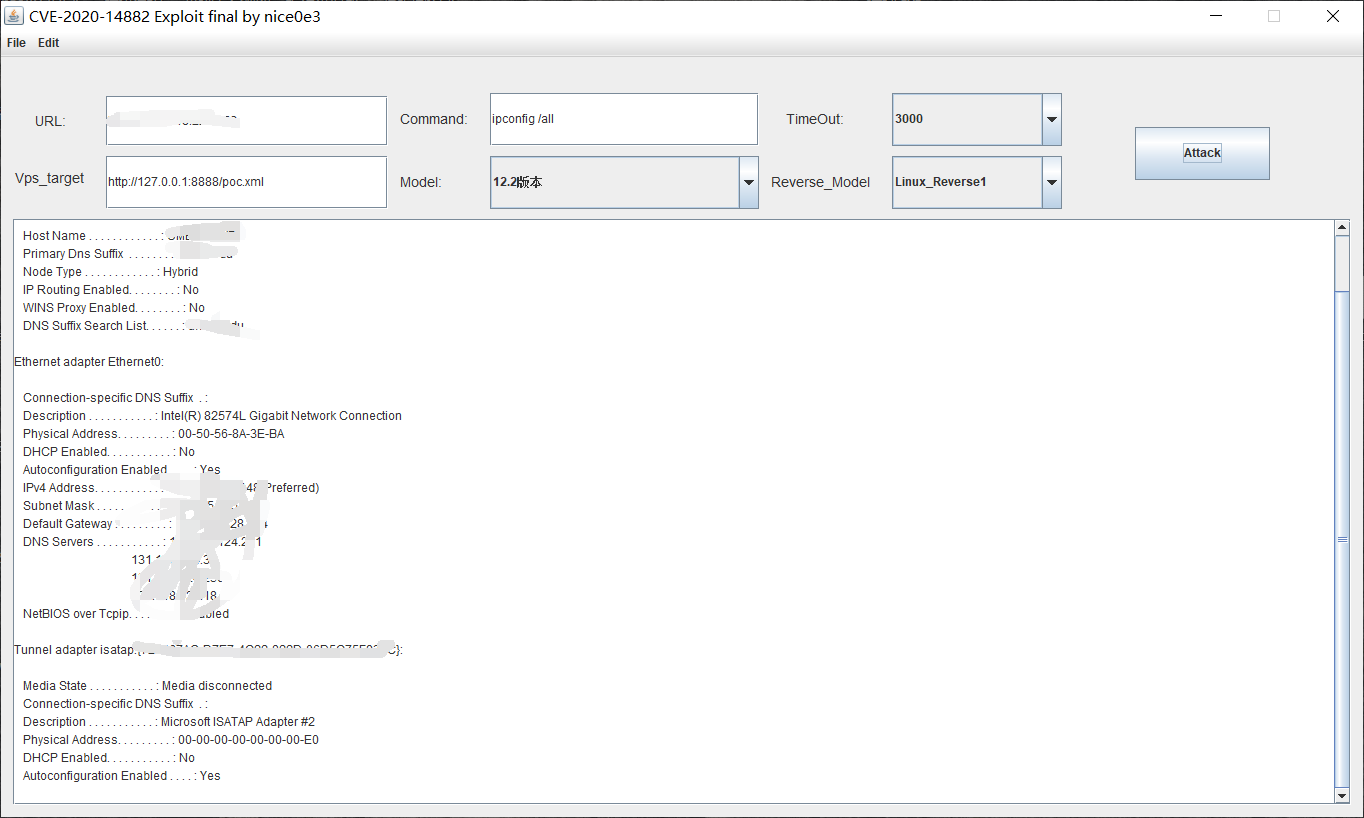This screenshot has height=818, width=1364.
Task: Close the CVE-2020-14882 Exploit window
Action: pyautogui.click(x=1333, y=16)
